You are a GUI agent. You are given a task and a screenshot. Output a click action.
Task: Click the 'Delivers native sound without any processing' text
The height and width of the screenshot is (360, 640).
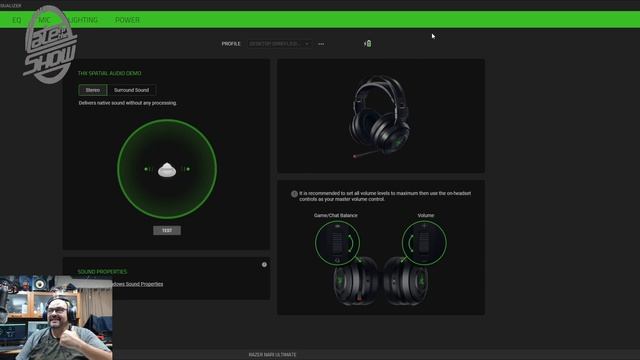[x=128, y=103]
